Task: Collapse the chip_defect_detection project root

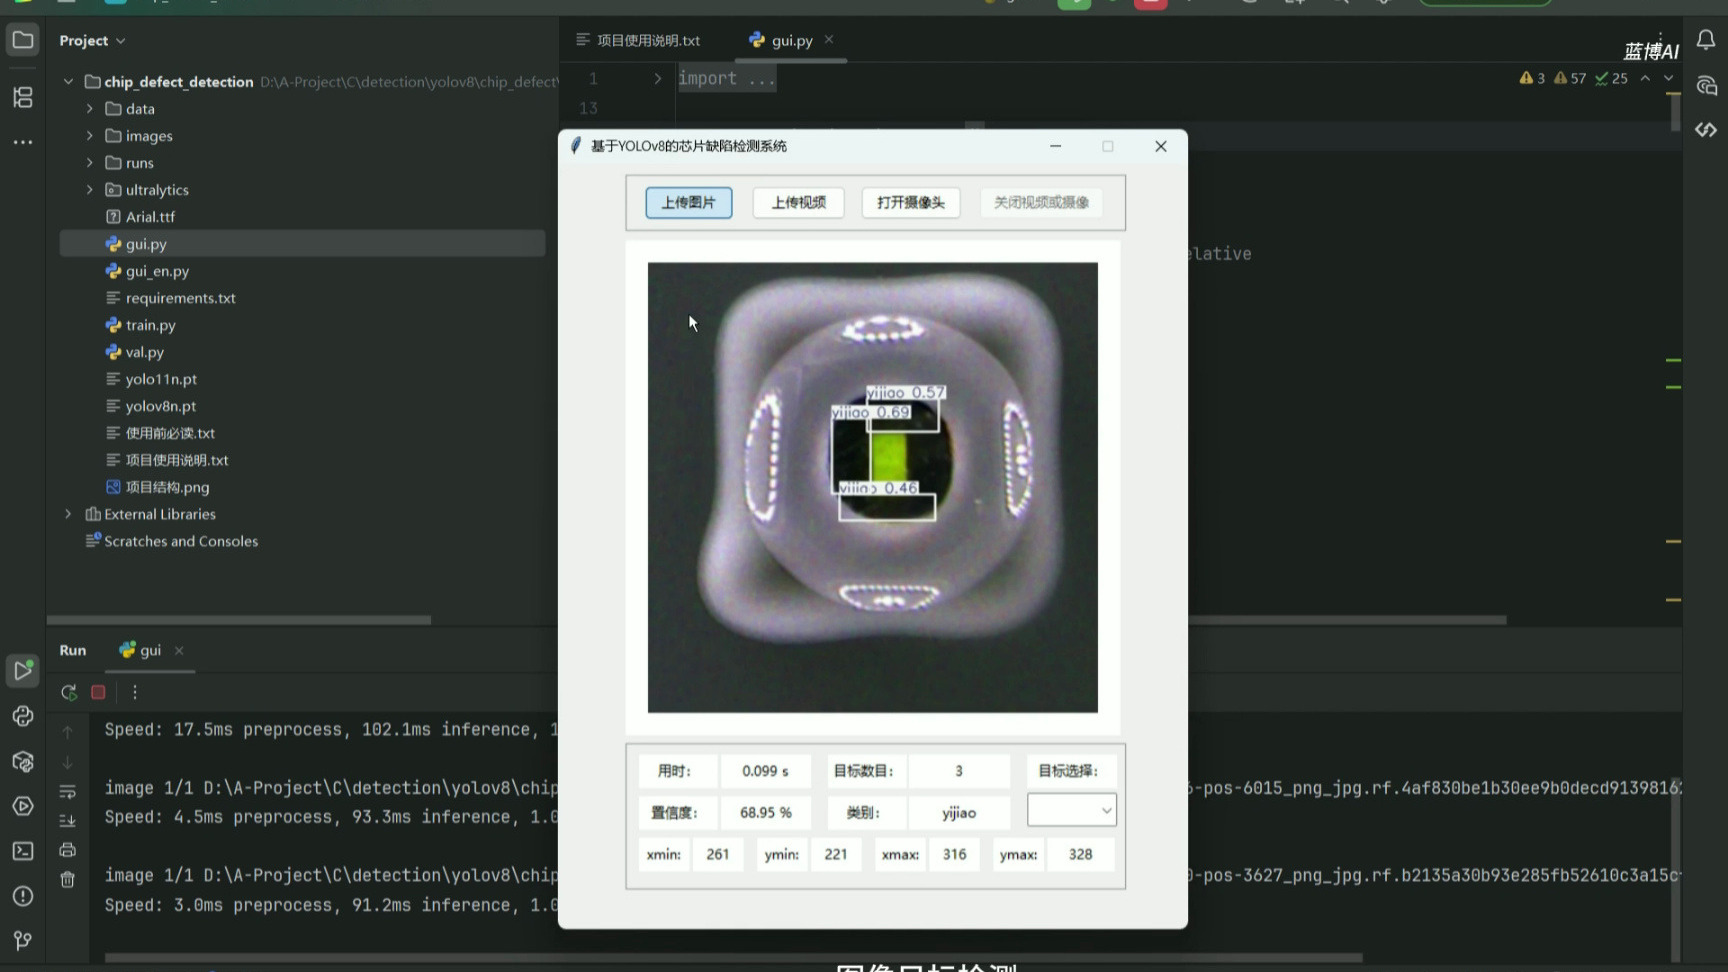Action: 68,82
